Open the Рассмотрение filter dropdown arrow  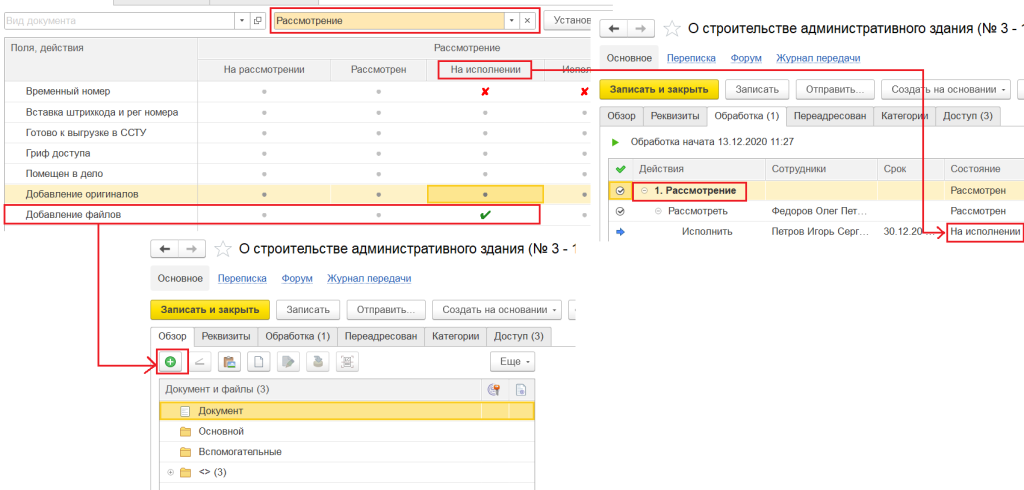click(510, 20)
